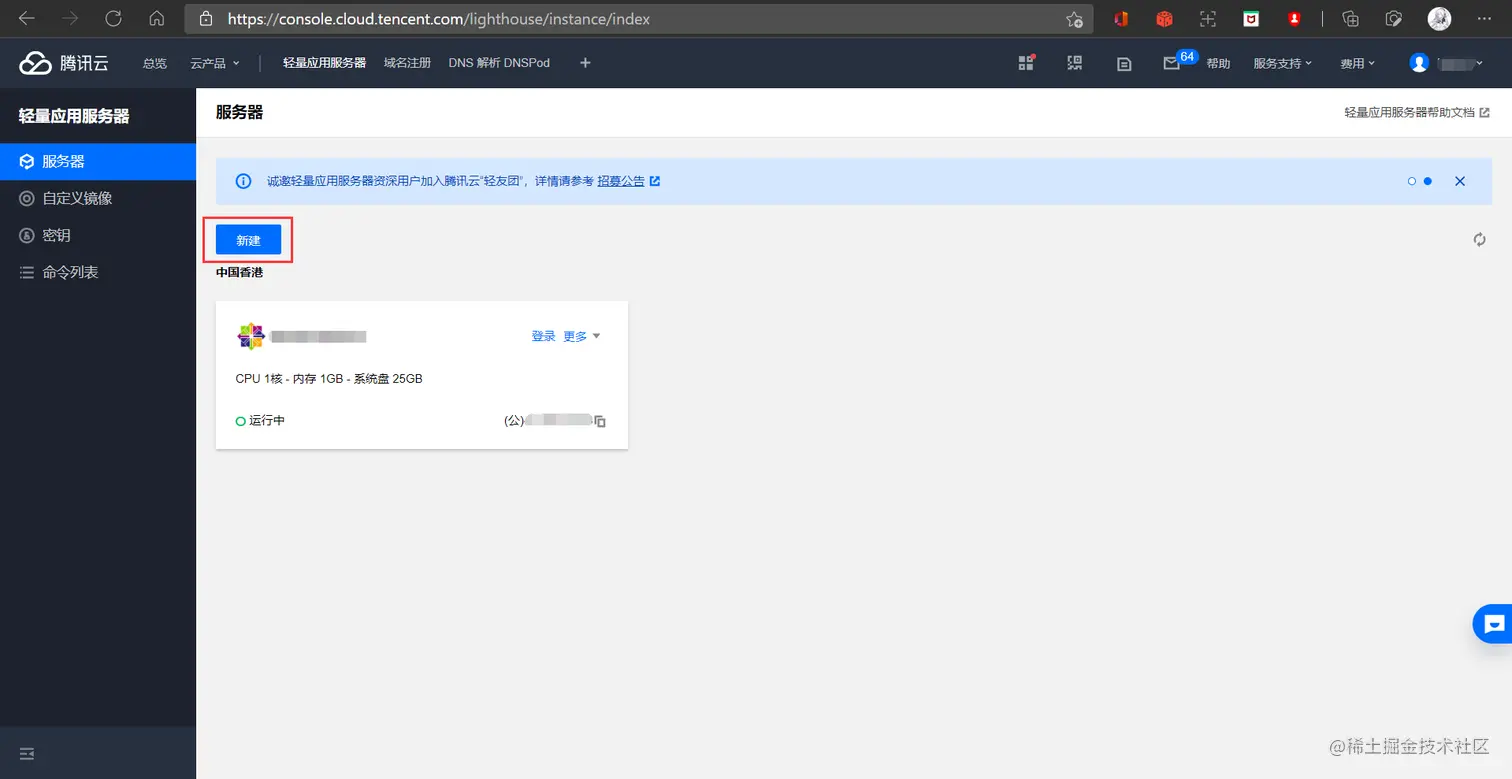
Task: Select second banner slide dot
Action: 1428,181
